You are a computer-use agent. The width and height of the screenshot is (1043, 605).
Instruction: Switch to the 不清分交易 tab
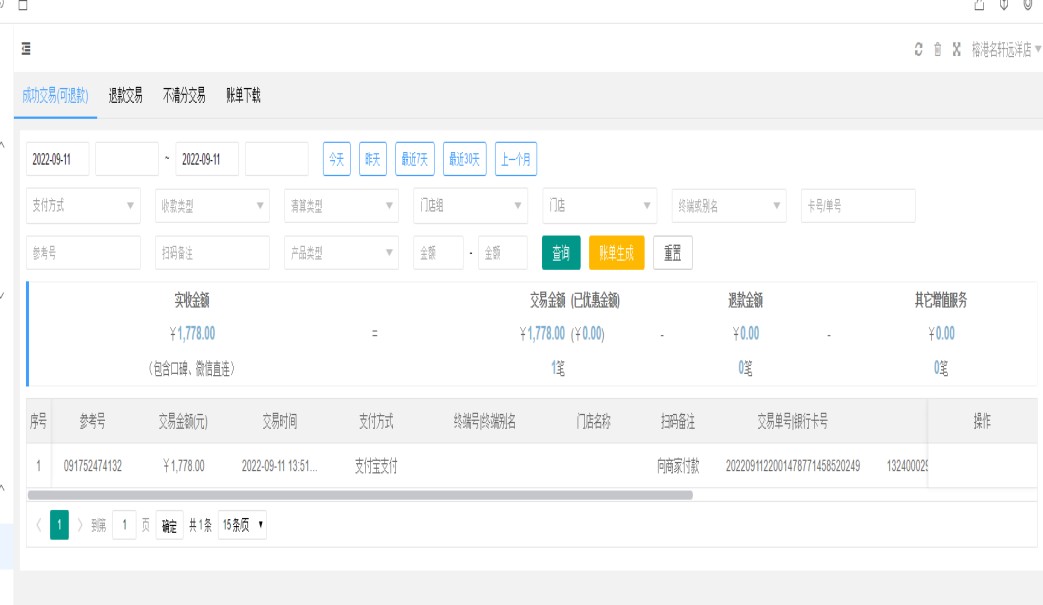pyautogui.click(x=184, y=96)
